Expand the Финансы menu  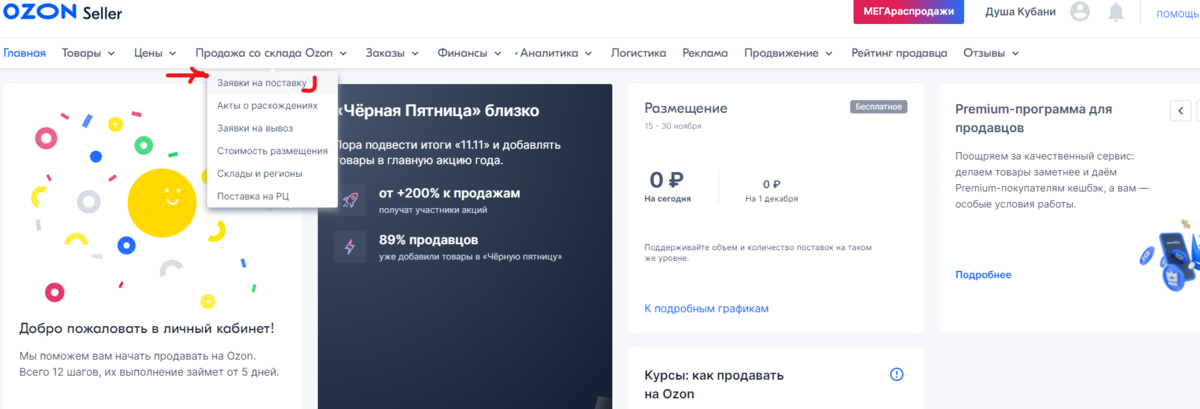tap(469, 53)
